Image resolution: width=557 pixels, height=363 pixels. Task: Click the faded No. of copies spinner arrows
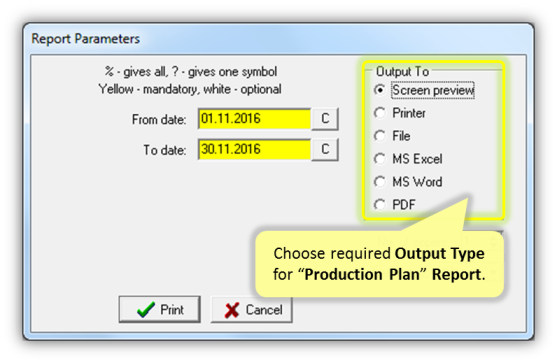496,242
